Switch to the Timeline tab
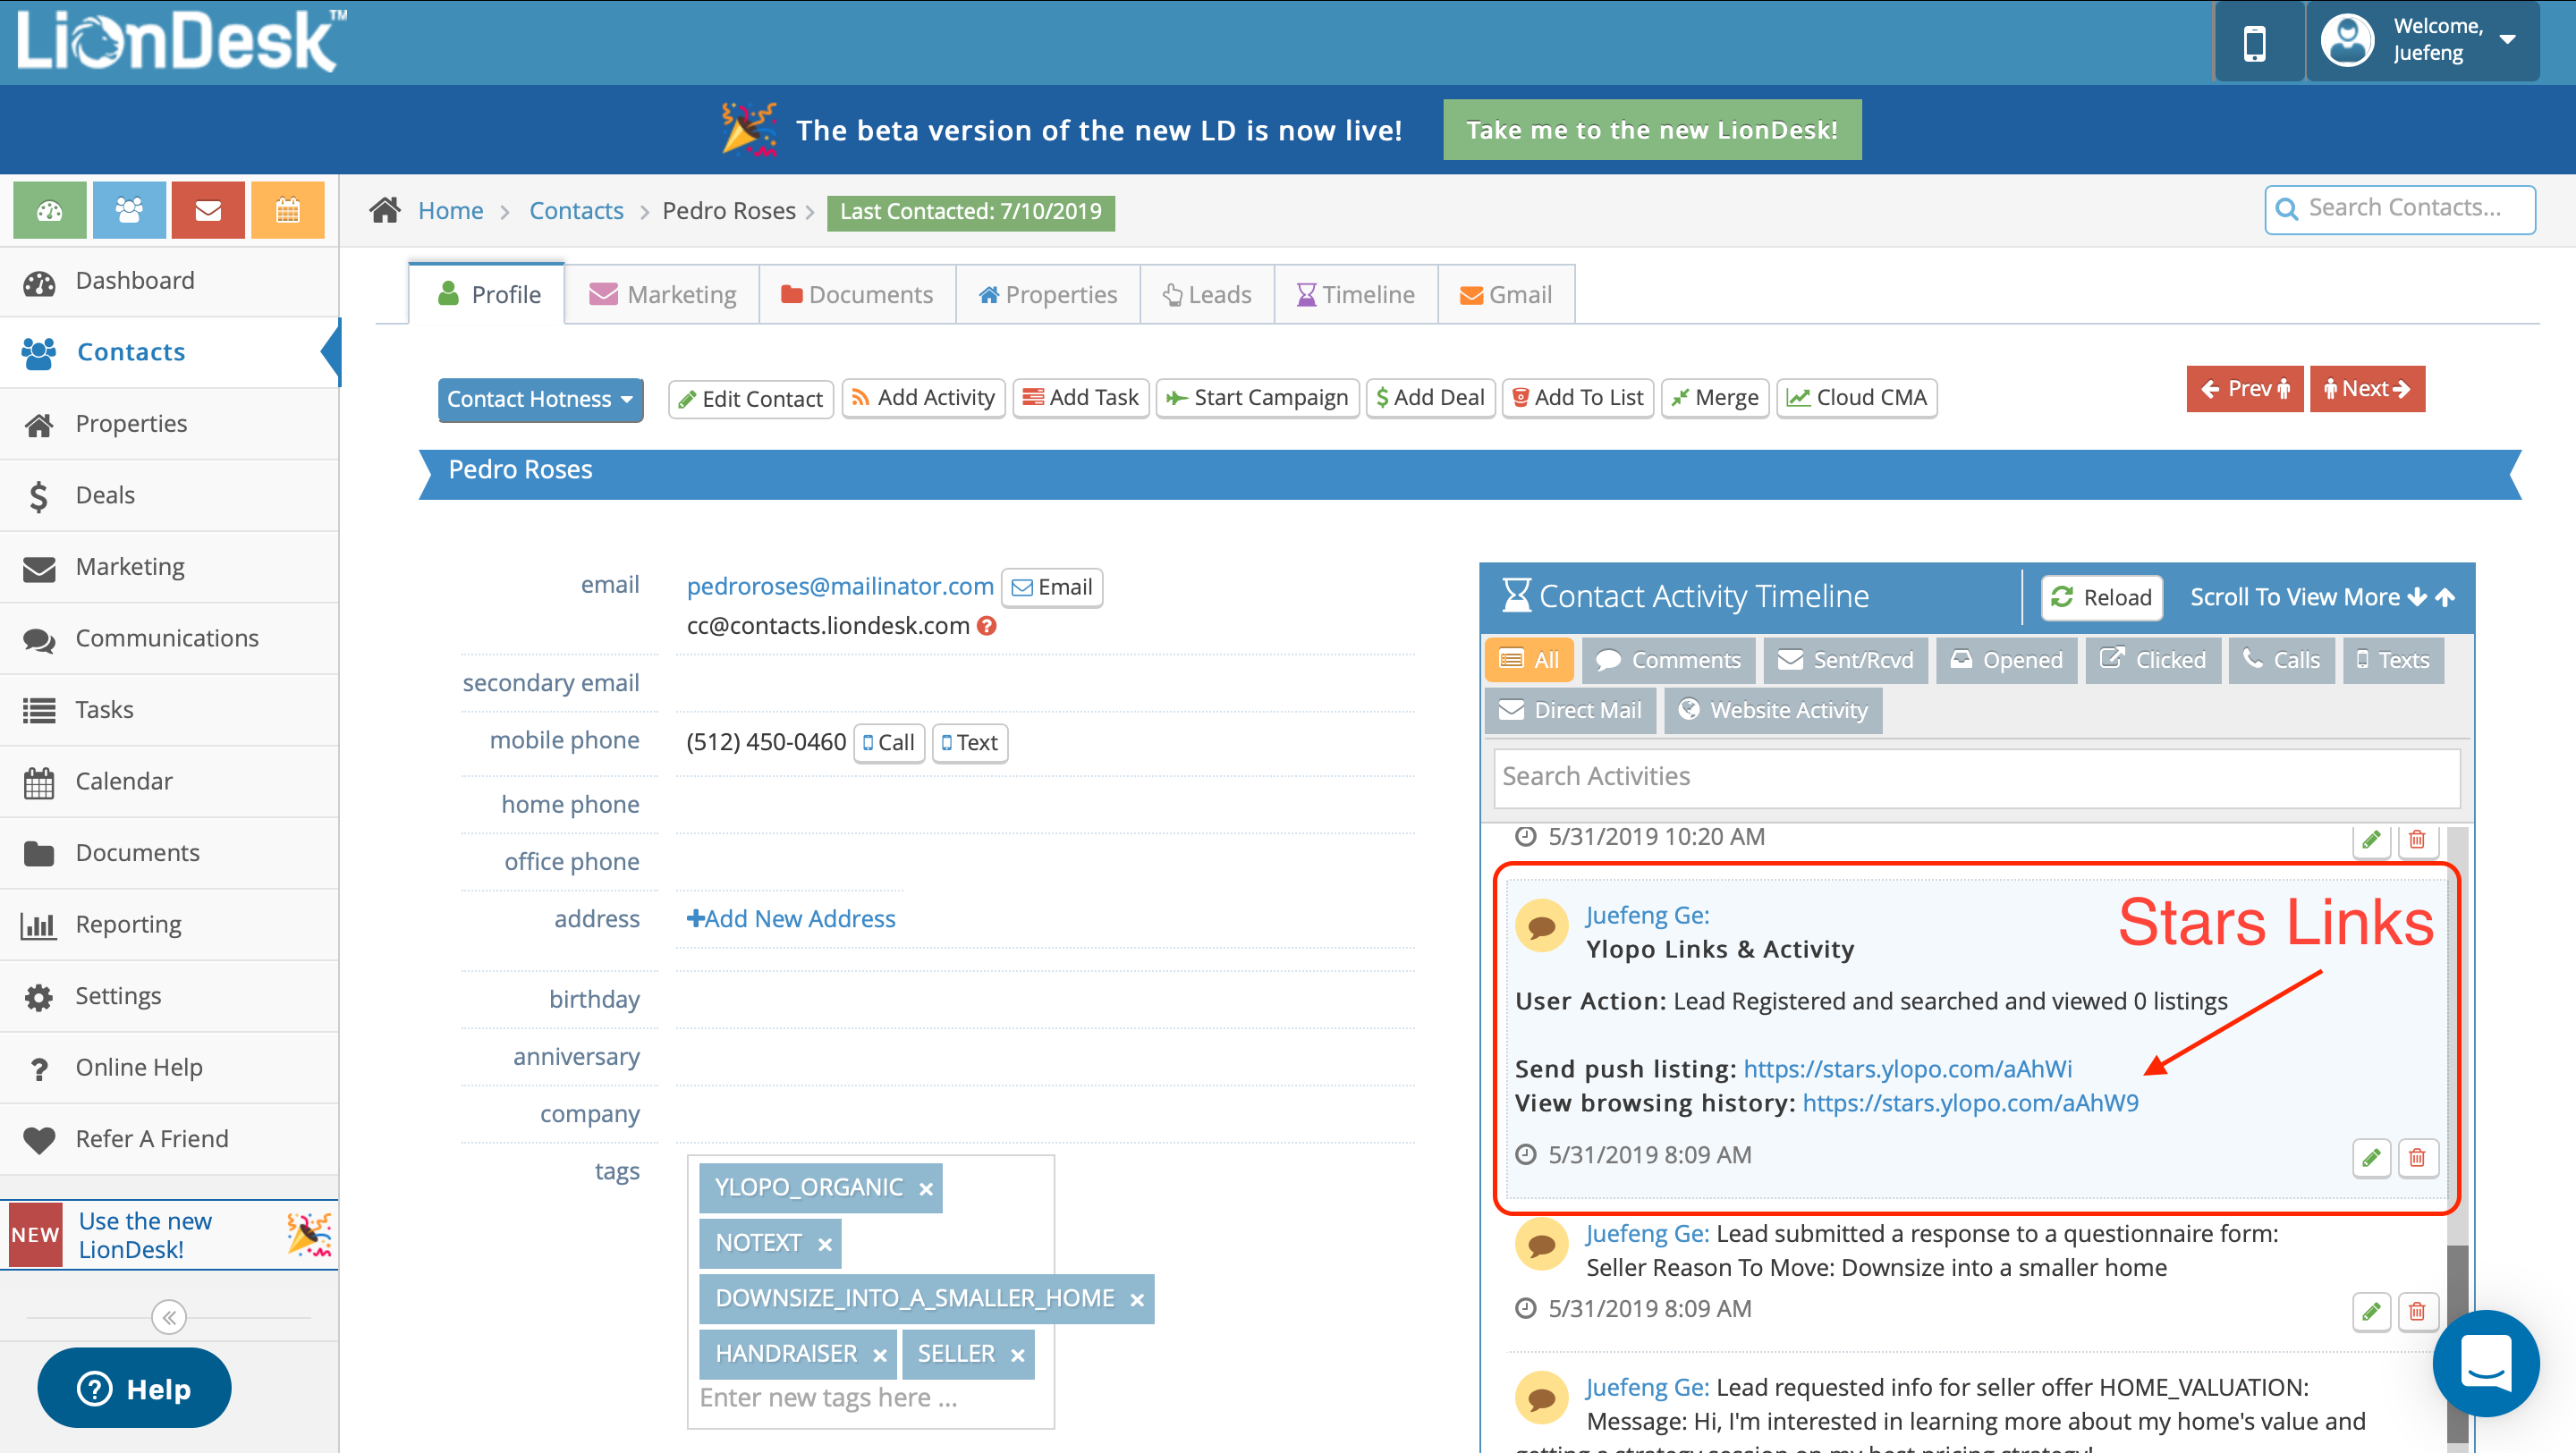 tap(1355, 295)
